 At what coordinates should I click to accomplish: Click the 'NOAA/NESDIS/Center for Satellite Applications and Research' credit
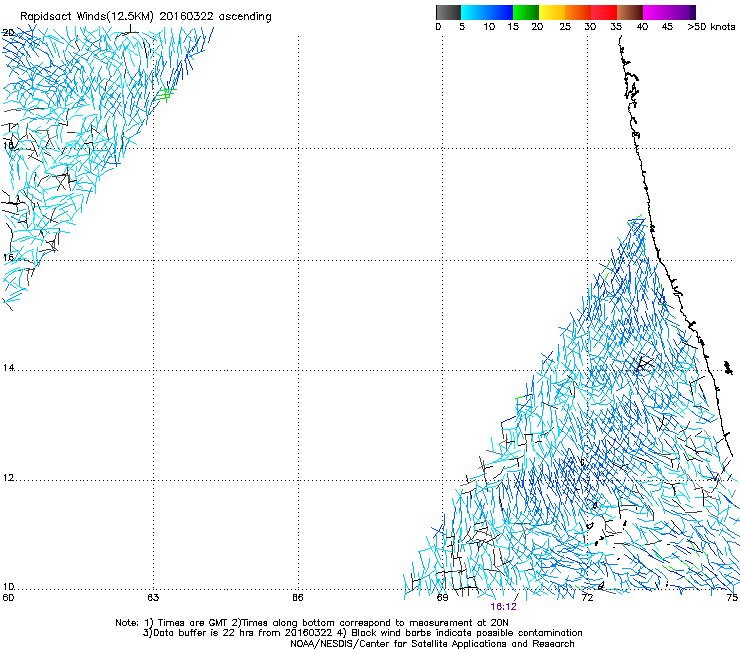432,644
